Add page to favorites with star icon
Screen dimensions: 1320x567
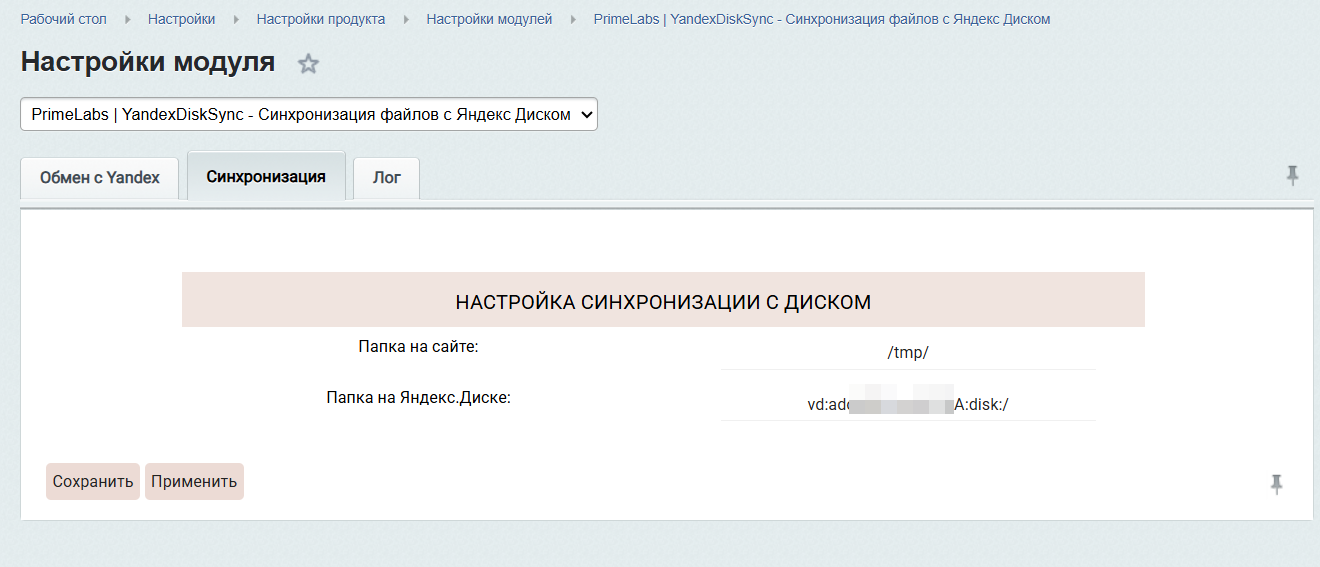[309, 64]
